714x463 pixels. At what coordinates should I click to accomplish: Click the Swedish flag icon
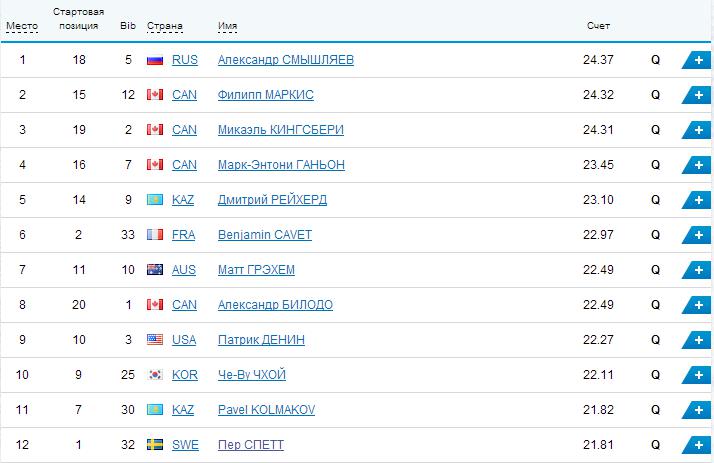pyautogui.click(x=155, y=445)
